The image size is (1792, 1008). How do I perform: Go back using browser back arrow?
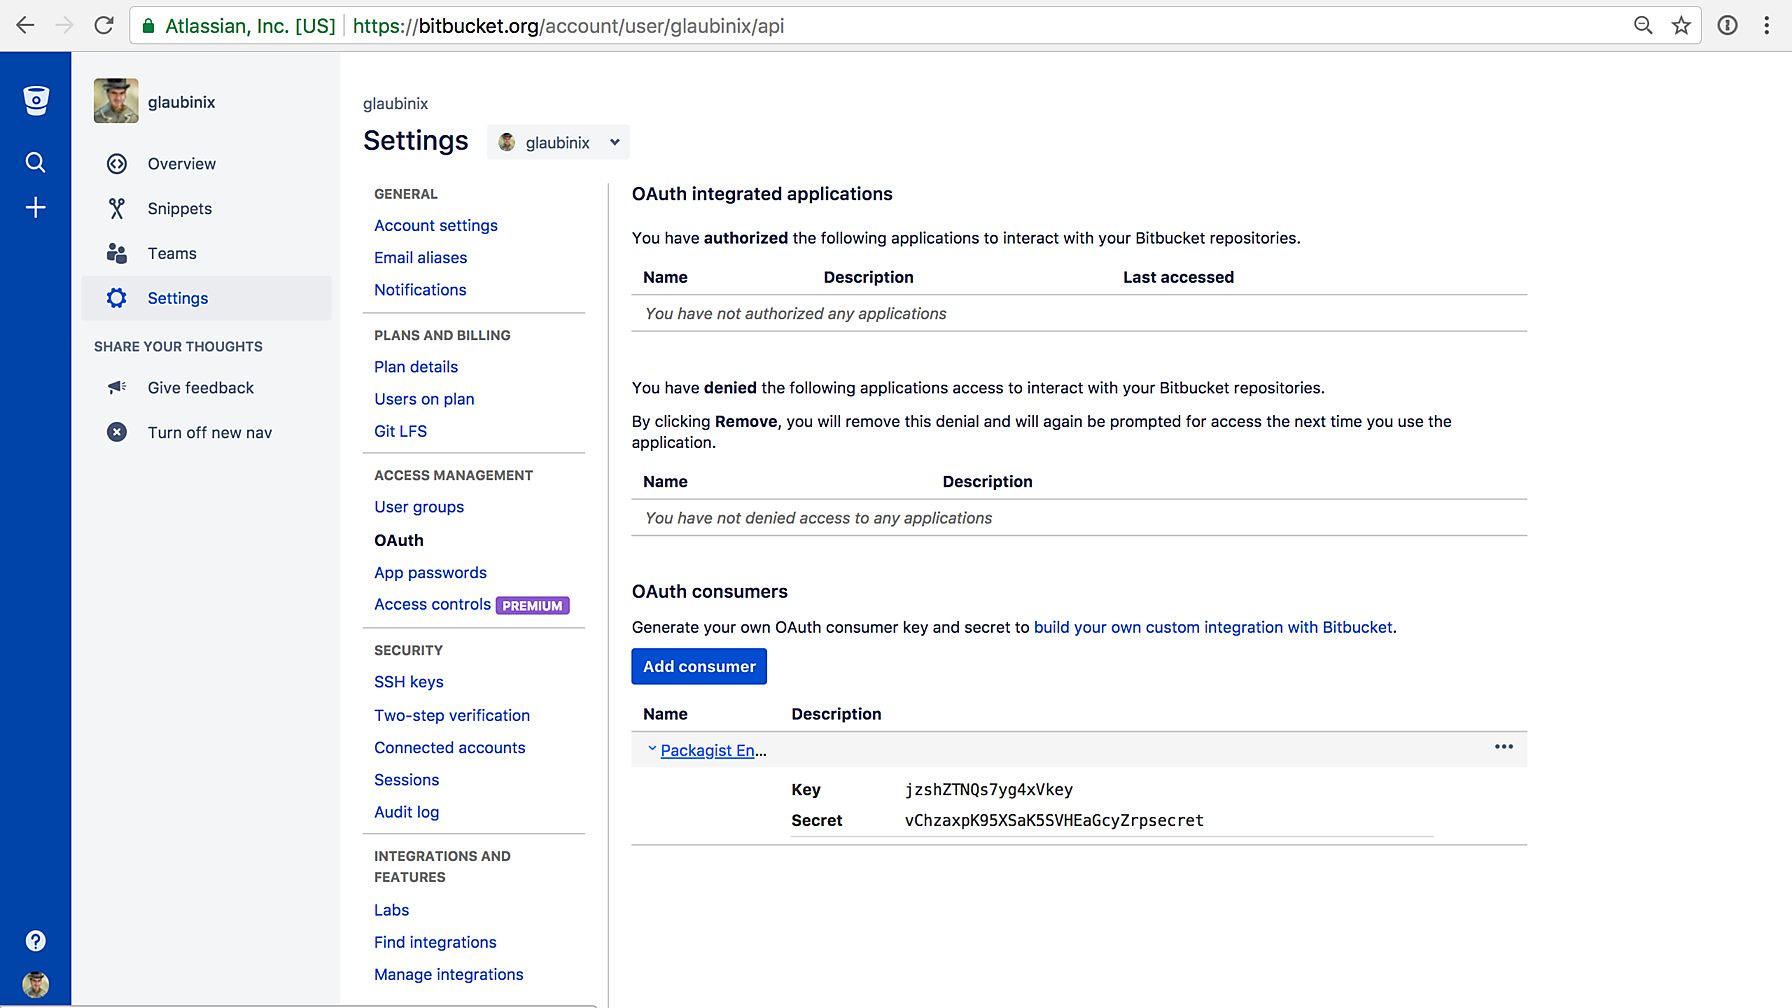pyautogui.click(x=25, y=25)
